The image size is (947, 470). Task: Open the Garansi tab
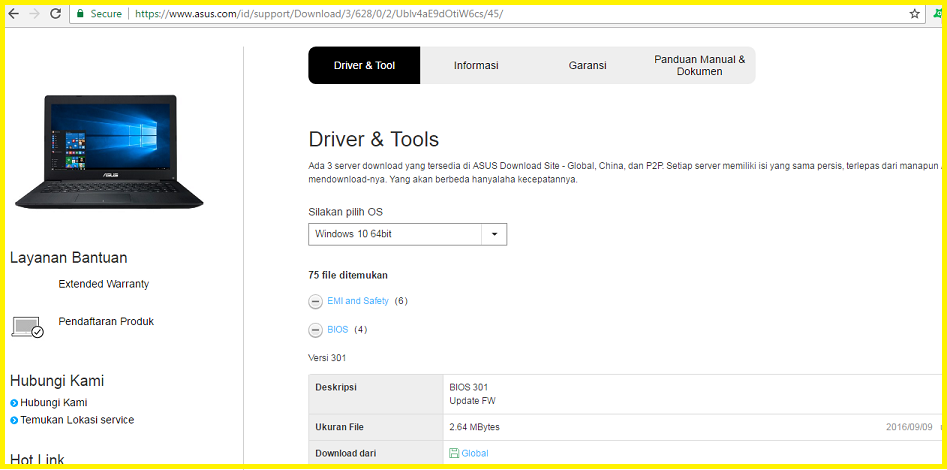pos(588,65)
